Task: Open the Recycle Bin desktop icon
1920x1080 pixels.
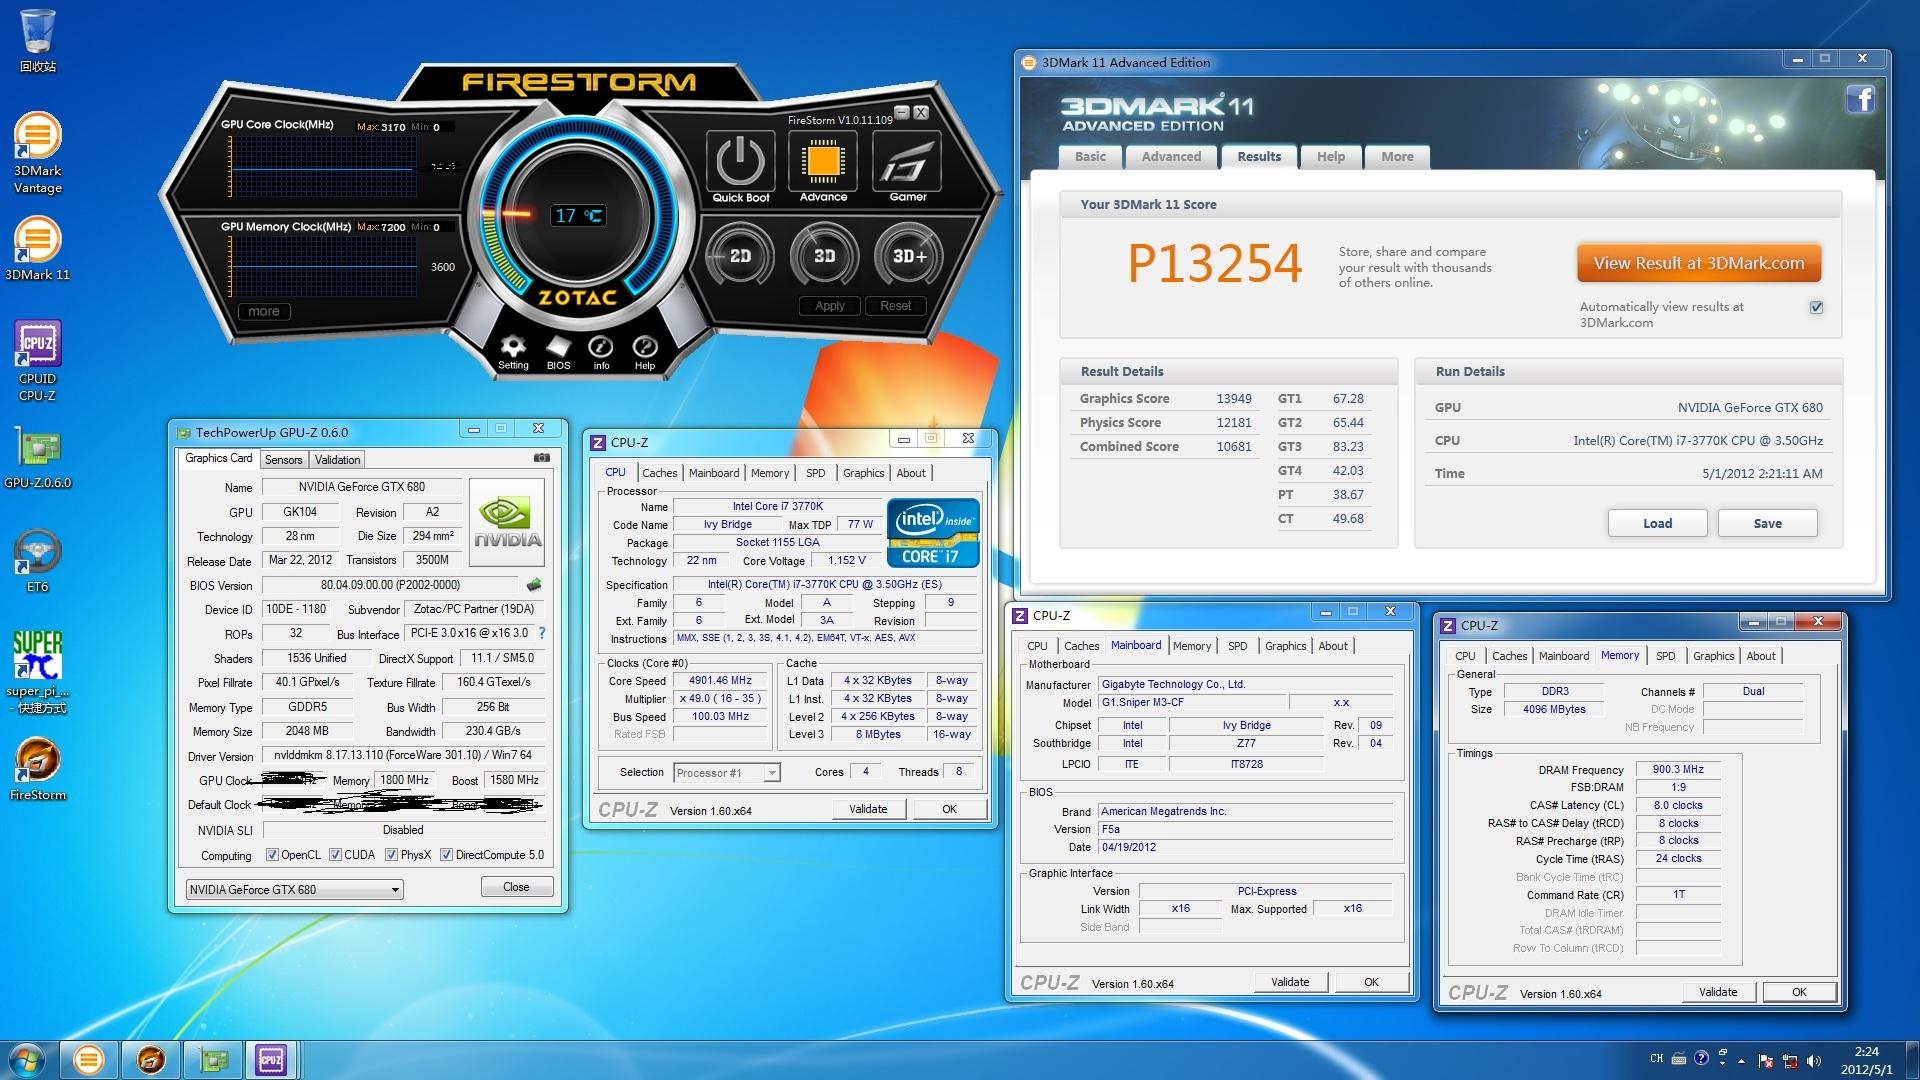Action: point(37,40)
